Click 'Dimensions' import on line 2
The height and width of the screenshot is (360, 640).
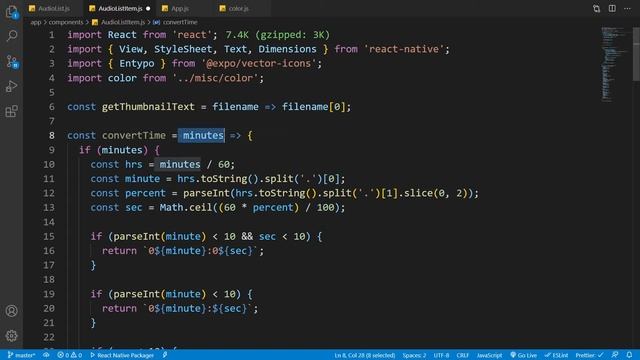tap(287, 49)
